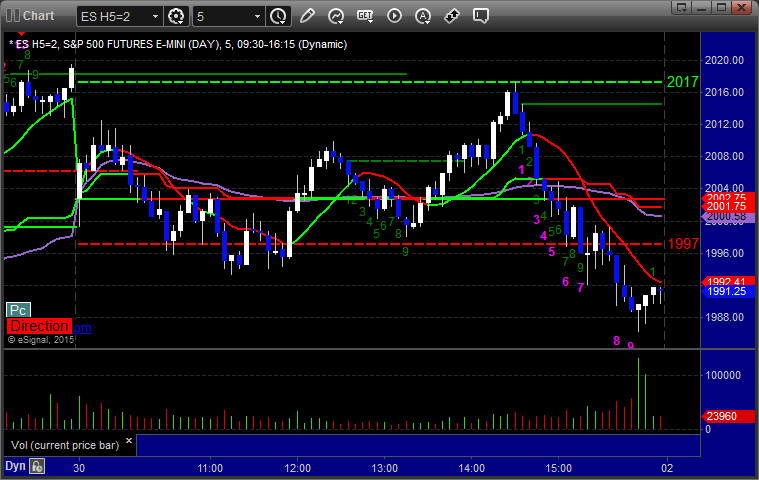Click the 100000 volume axis label

click(723, 375)
